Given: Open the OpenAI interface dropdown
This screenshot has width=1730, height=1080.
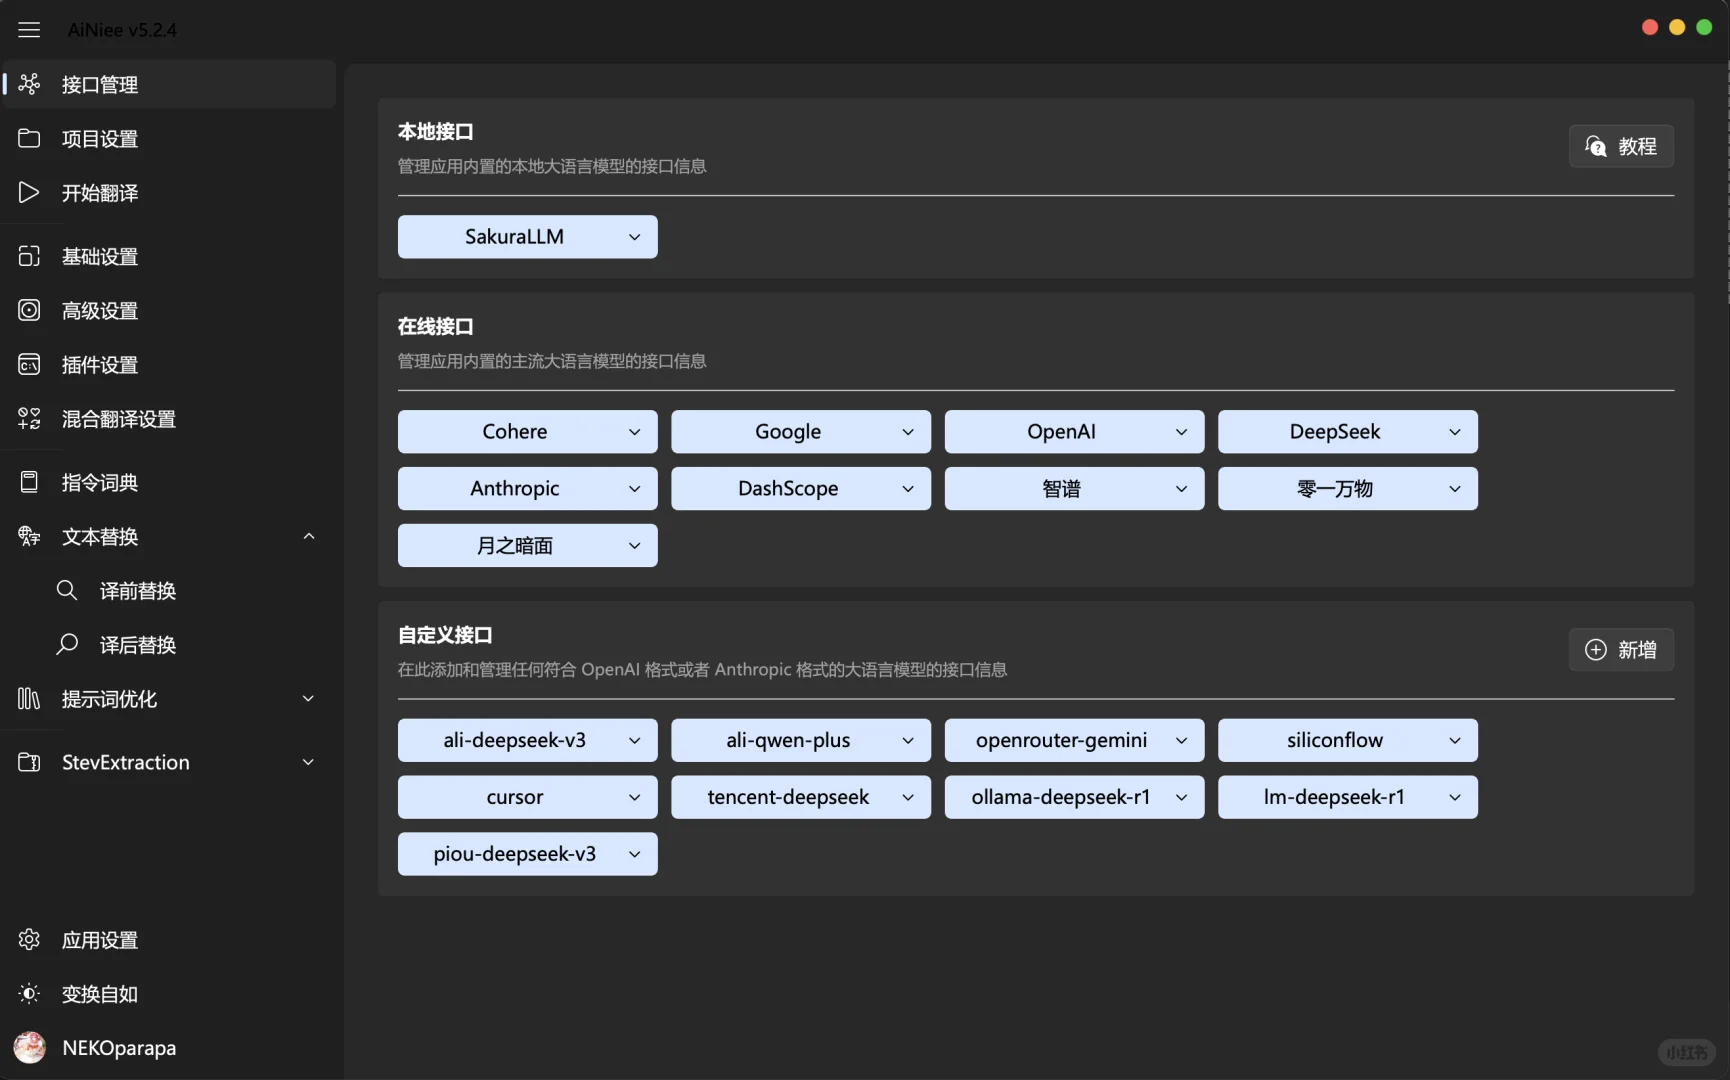Looking at the screenshot, I should coord(1074,432).
